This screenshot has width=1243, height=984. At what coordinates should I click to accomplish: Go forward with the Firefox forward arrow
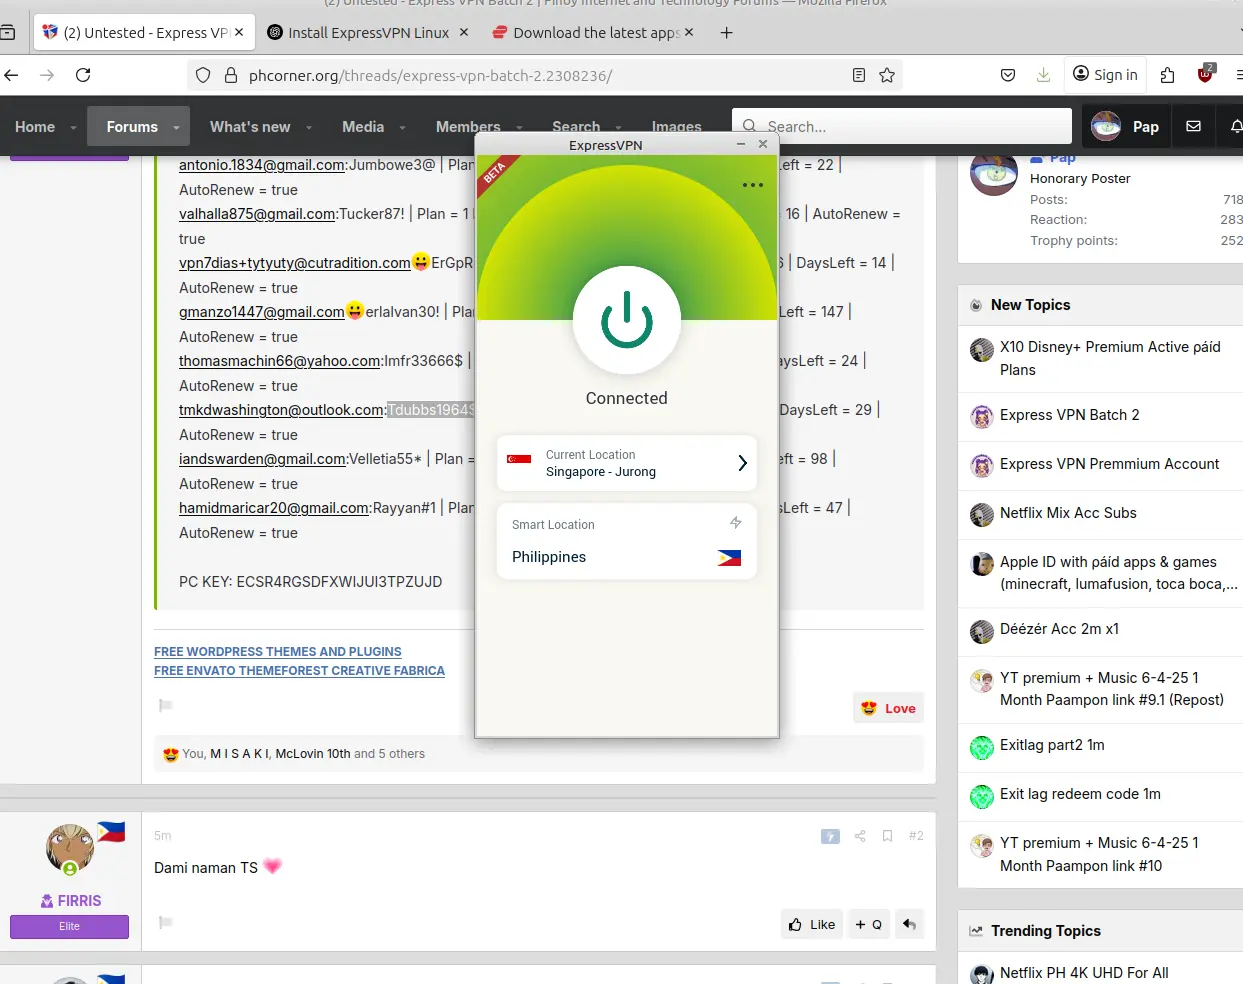tap(47, 75)
